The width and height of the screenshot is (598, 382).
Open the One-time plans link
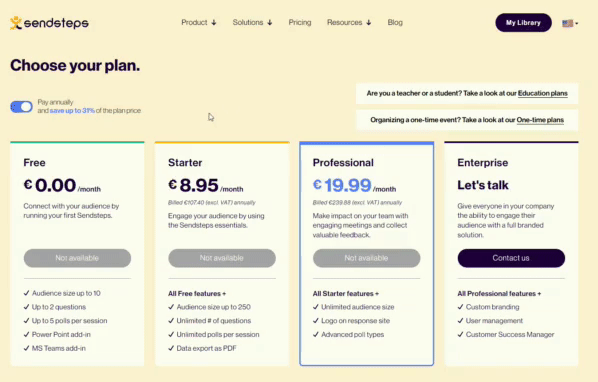pos(540,120)
